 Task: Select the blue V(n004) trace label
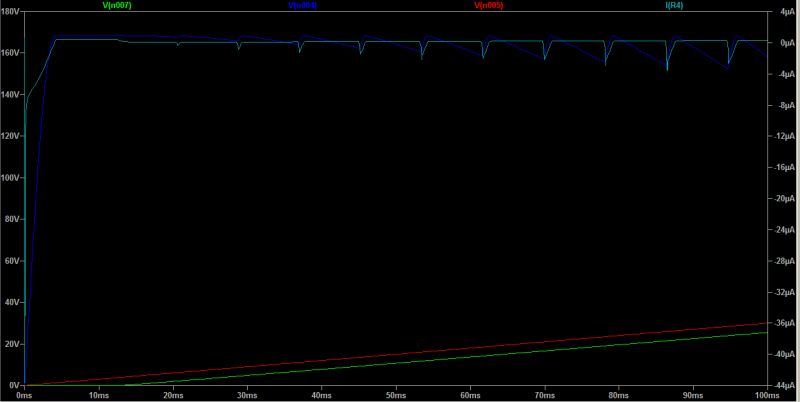click(303, 5)
